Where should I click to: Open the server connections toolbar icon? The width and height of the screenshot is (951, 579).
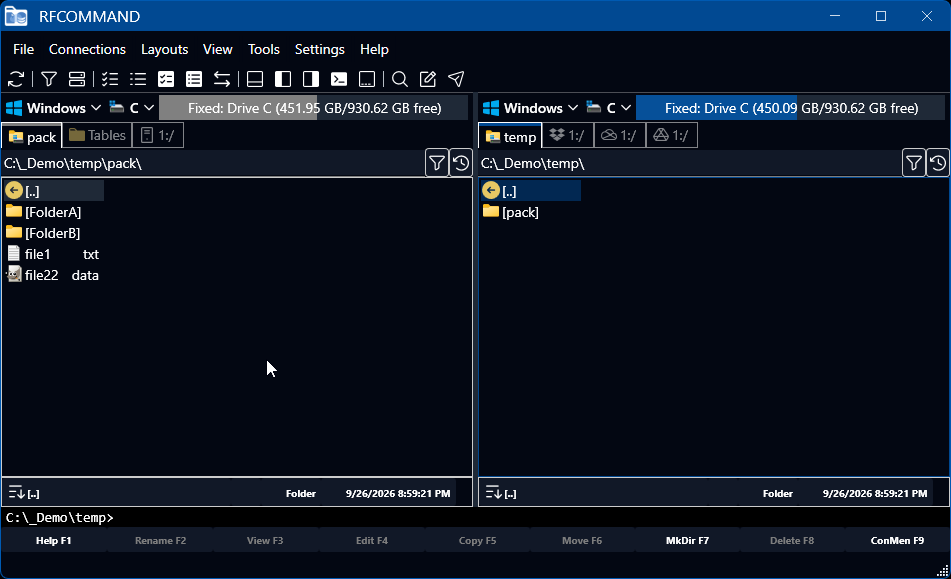(77, 79)
